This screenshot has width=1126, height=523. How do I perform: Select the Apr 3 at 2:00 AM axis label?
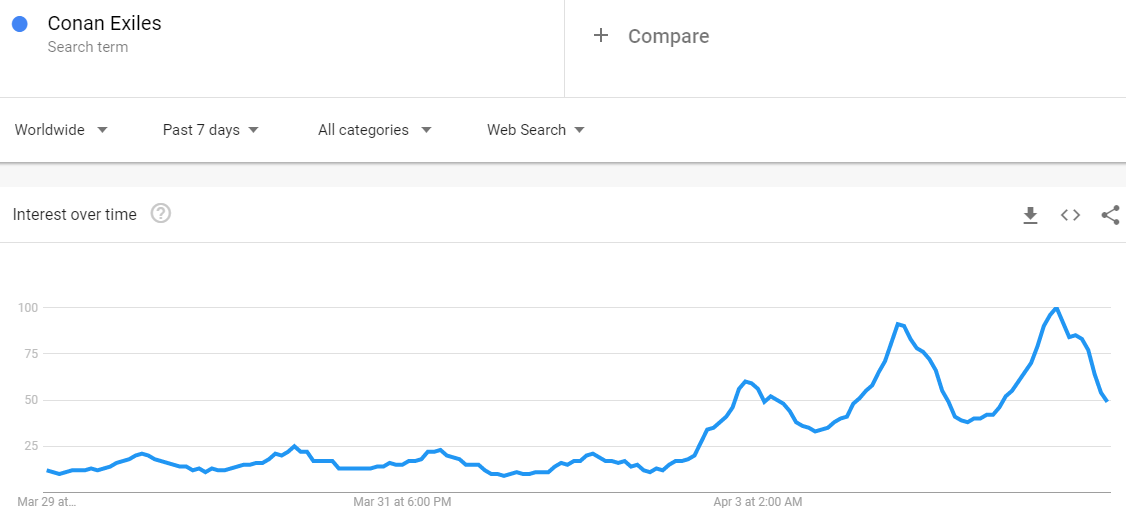click(759, 501)
